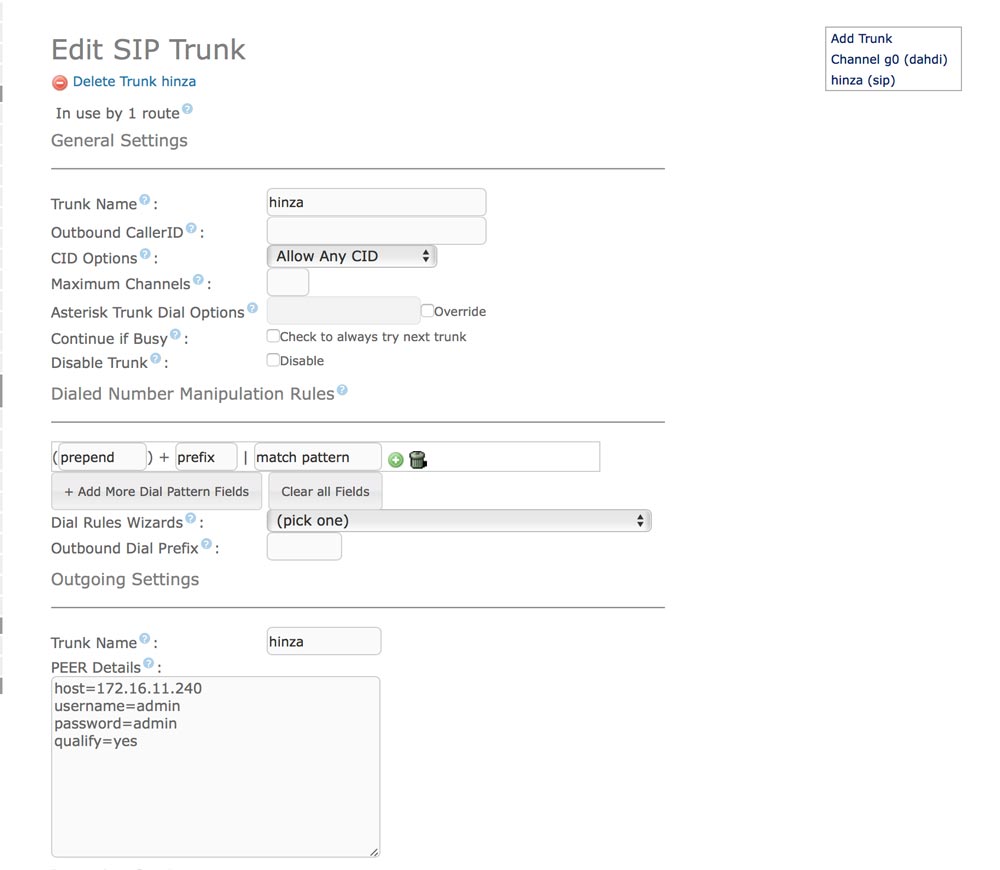Screen dimensions: 1000x870
Task: Click help icon next to PEER Details
Action: (x=149, y=663)
